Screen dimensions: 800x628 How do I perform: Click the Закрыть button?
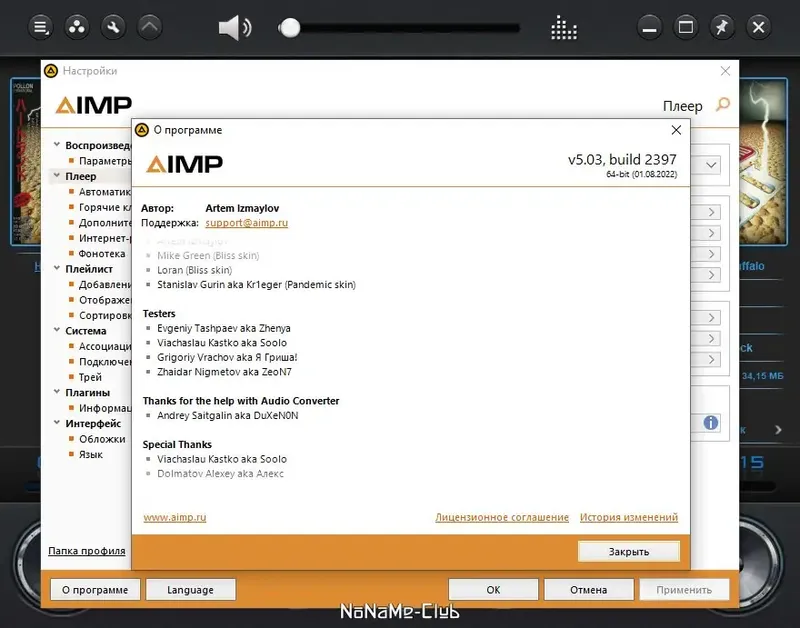point(629,551)
